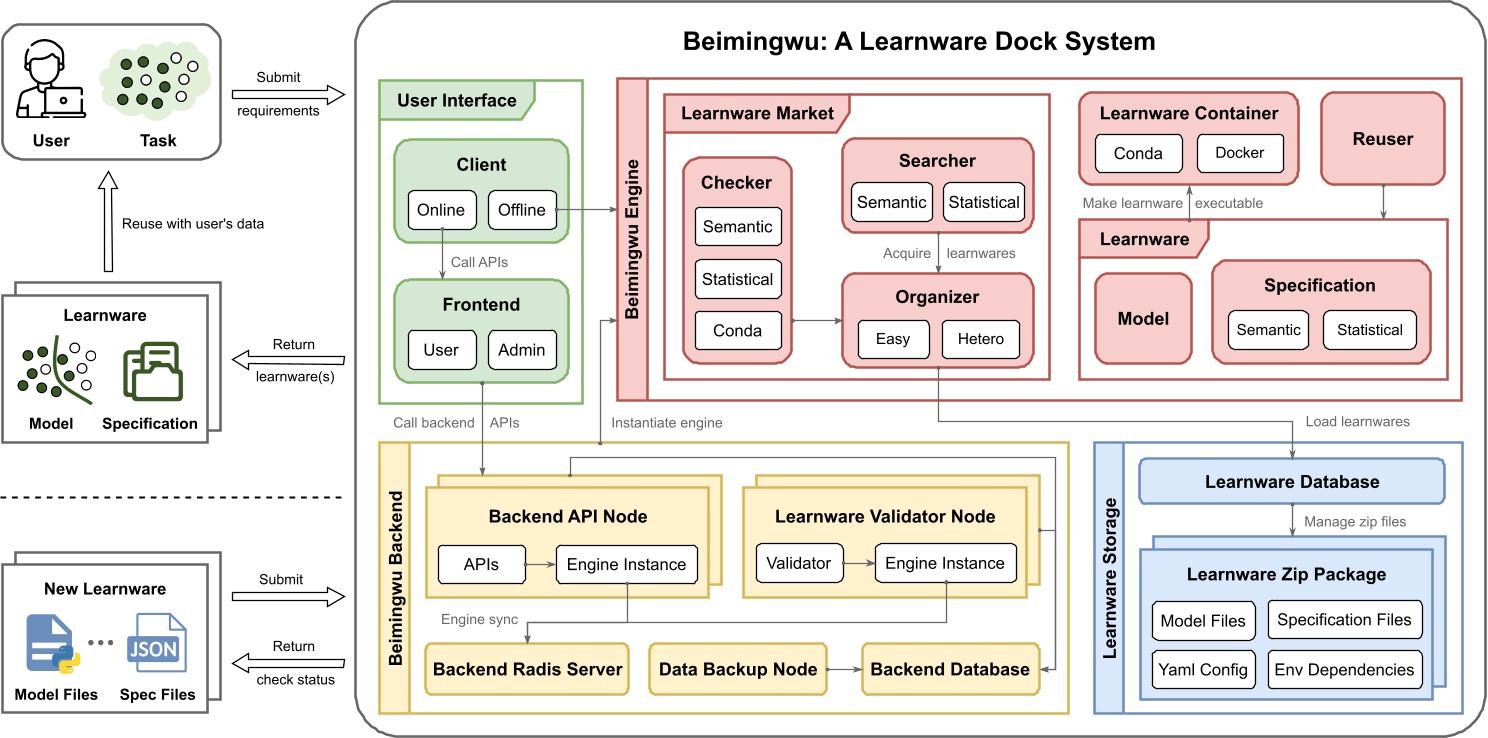Select the Docker container option
1488x738 pixels.
click(1240, 153)
